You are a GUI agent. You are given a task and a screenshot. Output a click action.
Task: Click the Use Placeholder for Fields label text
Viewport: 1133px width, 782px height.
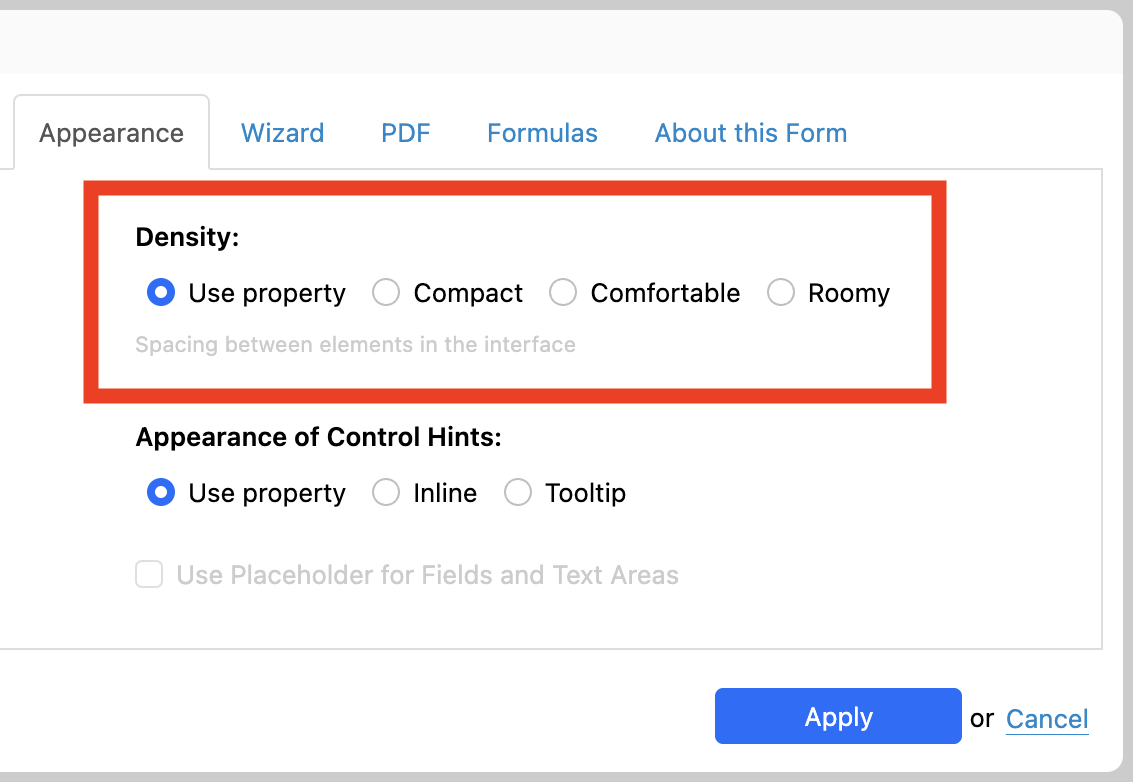coord(428,575)
